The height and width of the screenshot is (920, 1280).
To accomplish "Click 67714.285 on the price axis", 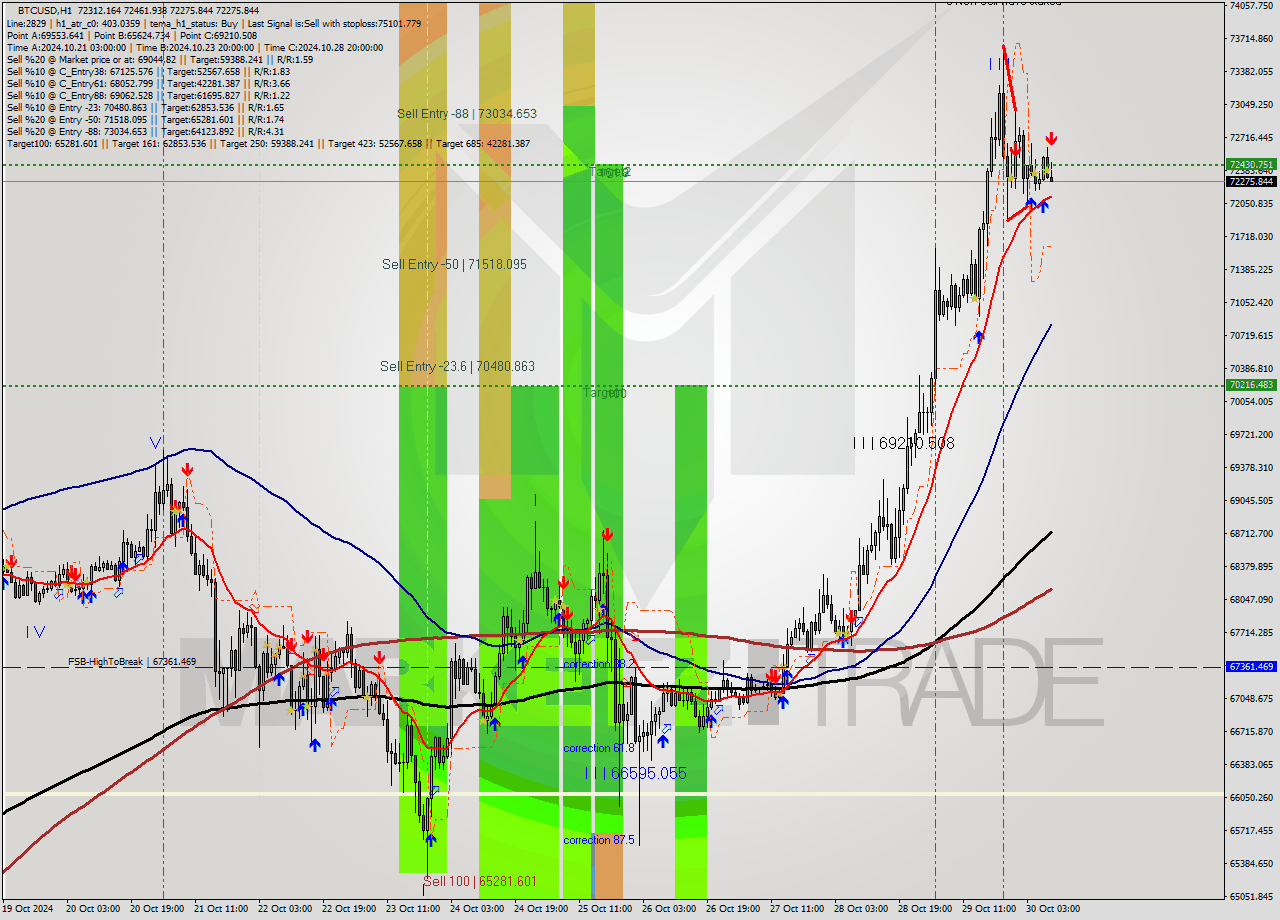I will [x=1251, y=632].
